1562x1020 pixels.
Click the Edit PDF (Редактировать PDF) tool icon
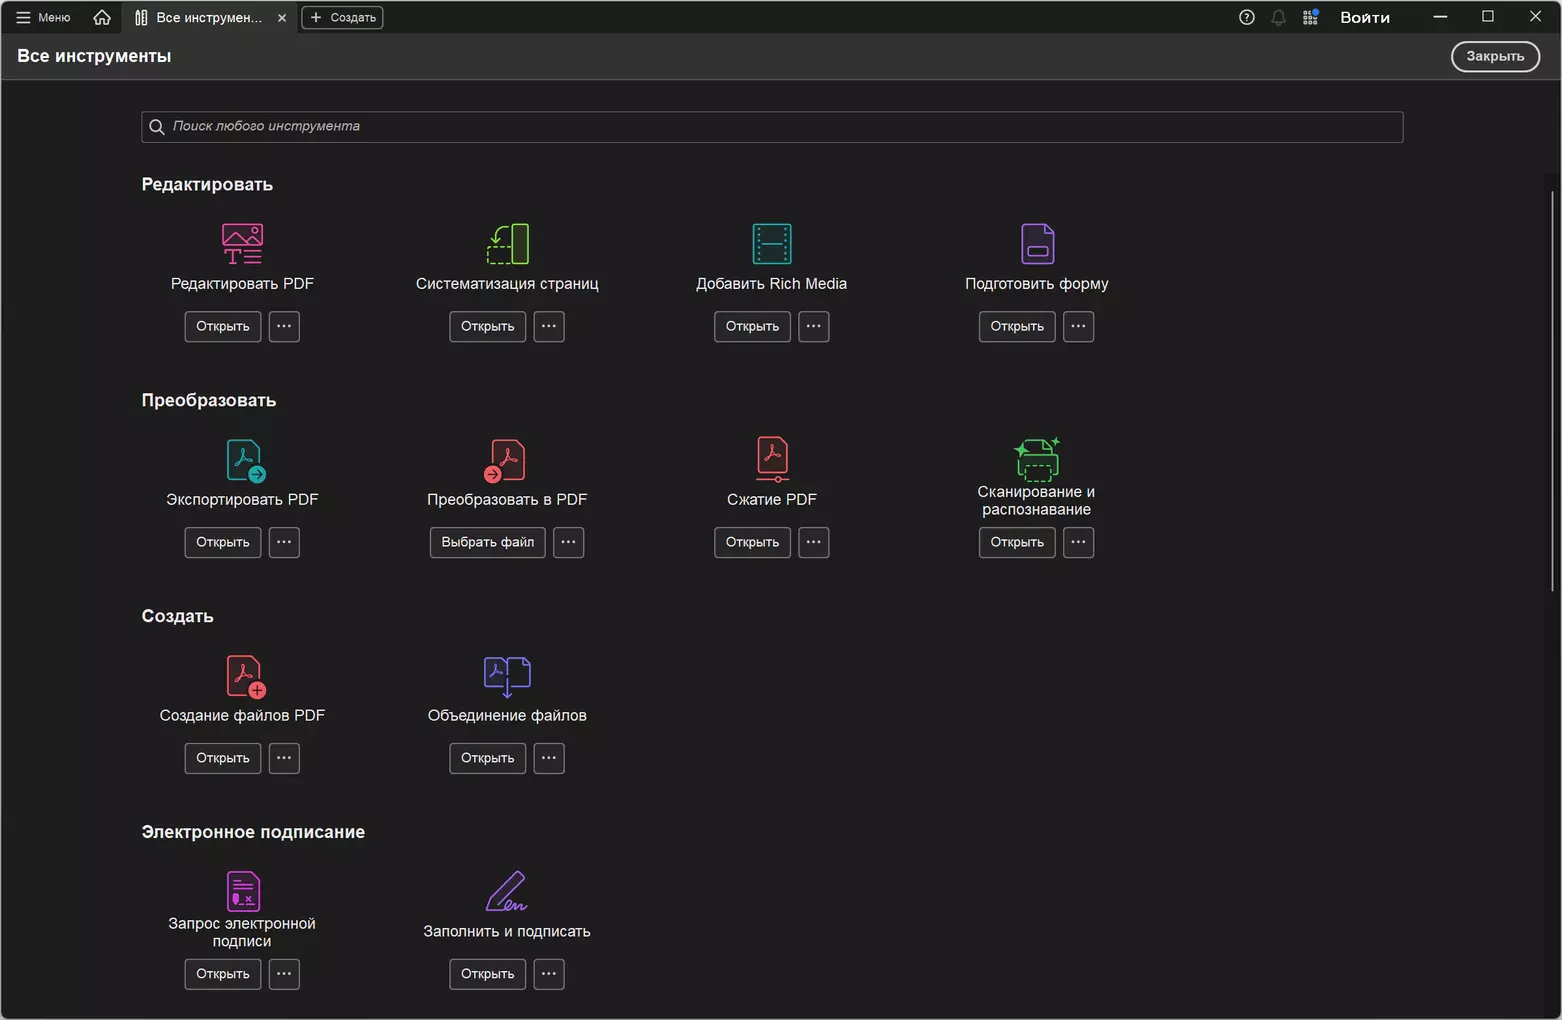point(242,244)
